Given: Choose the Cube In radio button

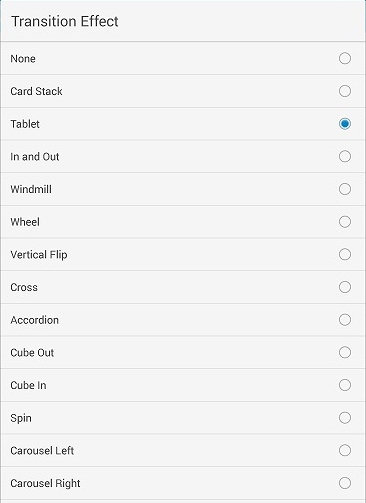Looking at the screenshot, I should coord(345,385).
